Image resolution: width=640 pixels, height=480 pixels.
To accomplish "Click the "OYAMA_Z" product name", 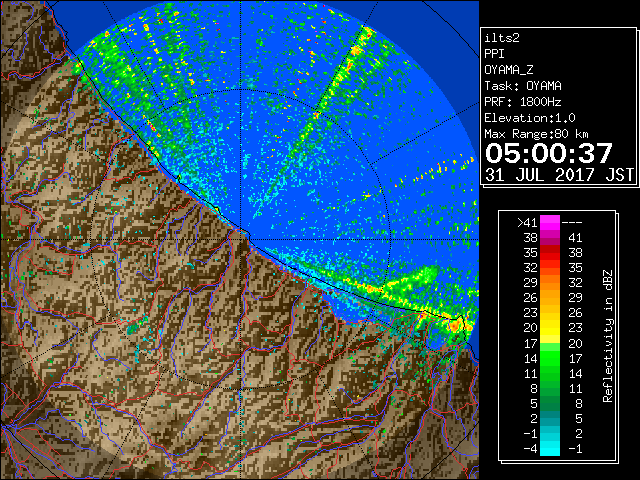I will click(509, 70).
